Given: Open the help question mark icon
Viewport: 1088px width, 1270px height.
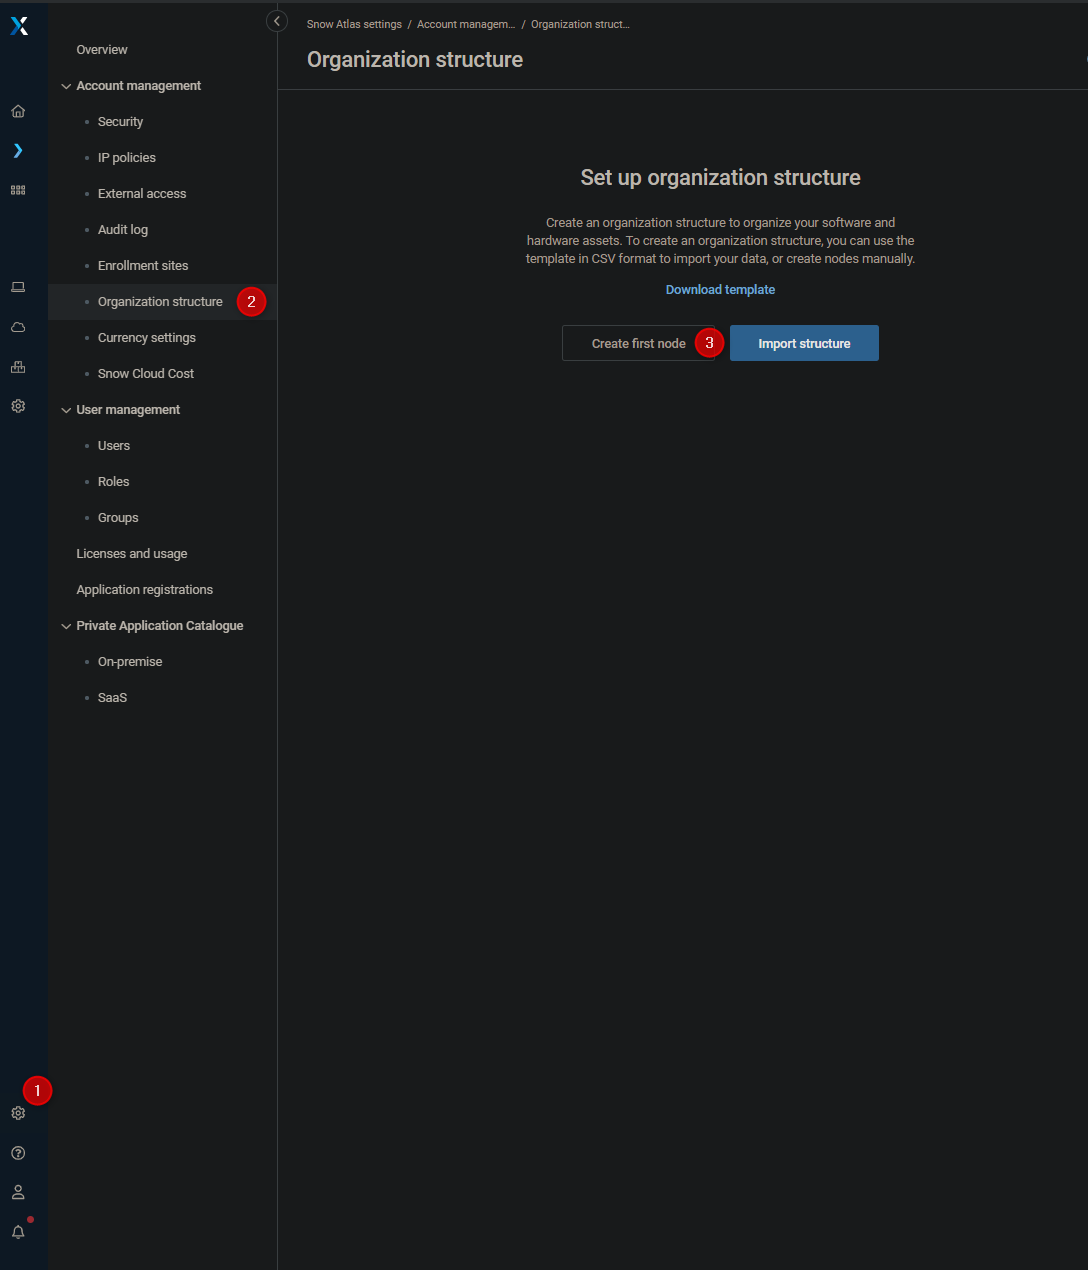Looking at the screenshot, I should click(18, 1153).
